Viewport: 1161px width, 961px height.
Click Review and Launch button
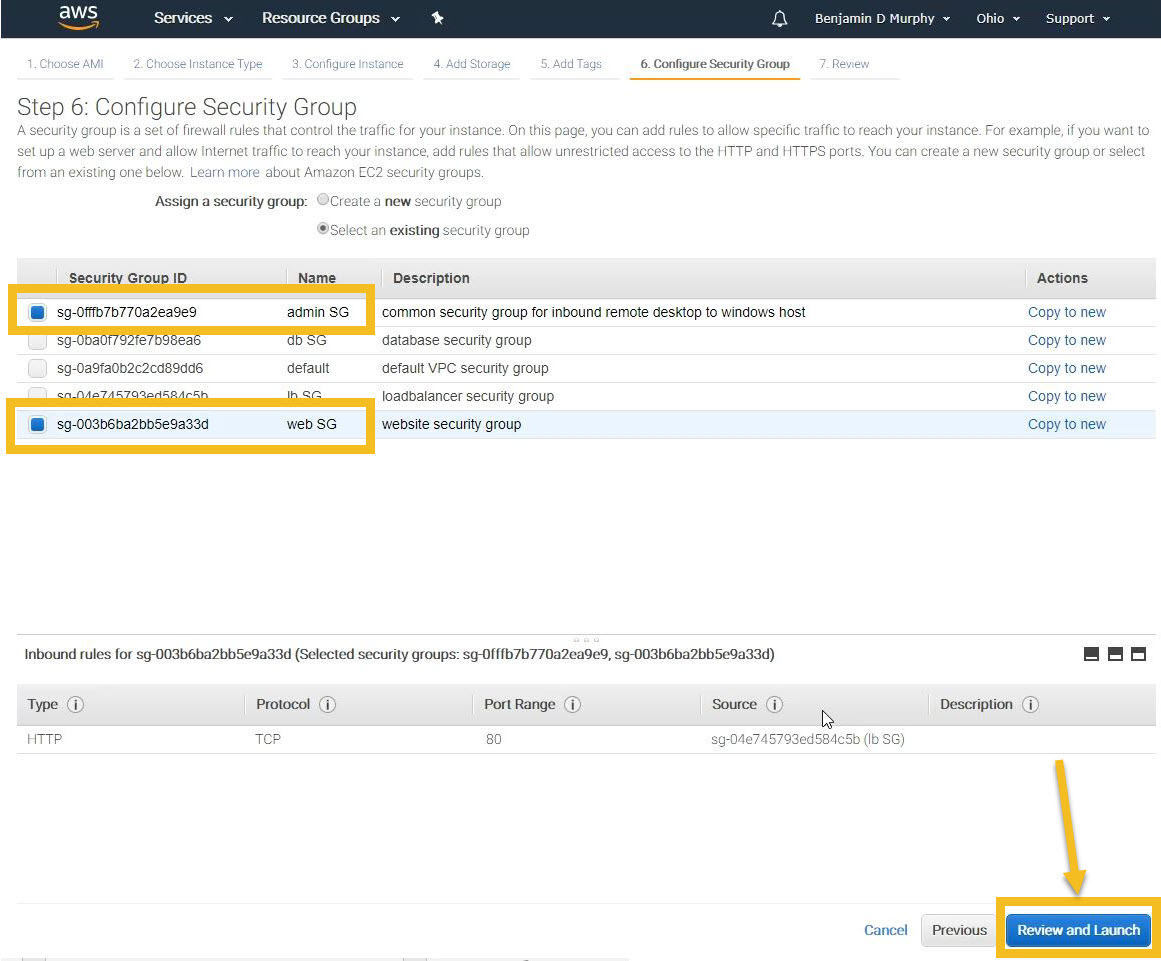[x=1078, y=930]
